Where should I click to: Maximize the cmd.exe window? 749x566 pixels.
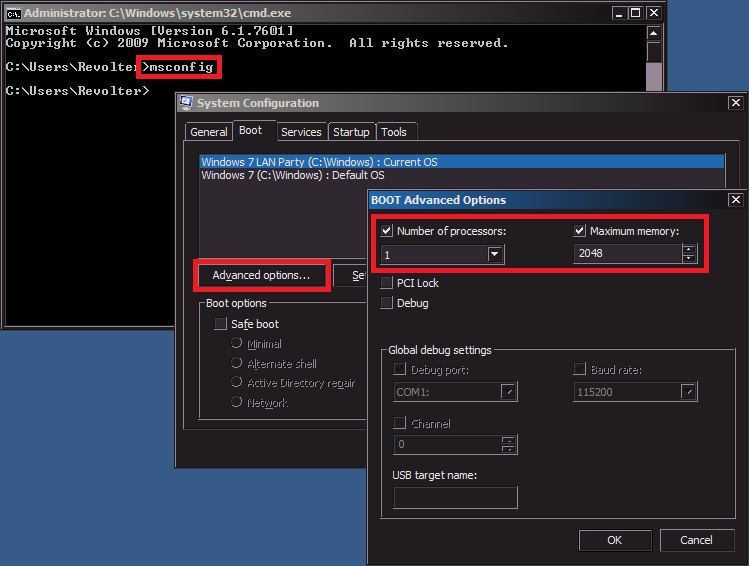(635, 13)
